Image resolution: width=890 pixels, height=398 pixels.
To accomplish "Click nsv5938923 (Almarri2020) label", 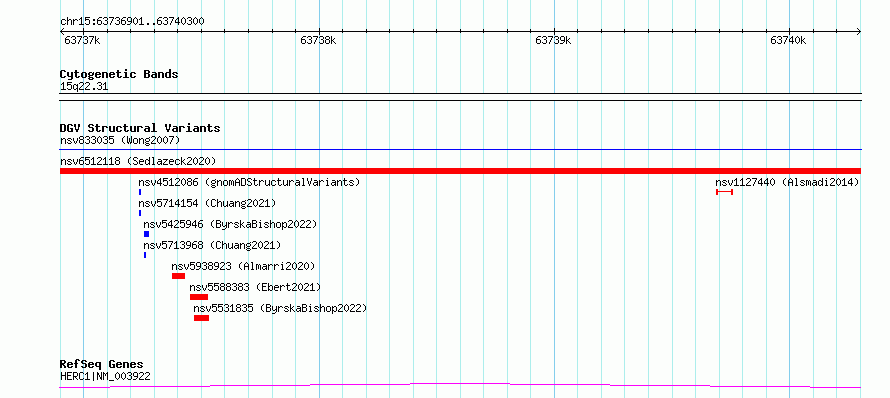I will 243,266.
